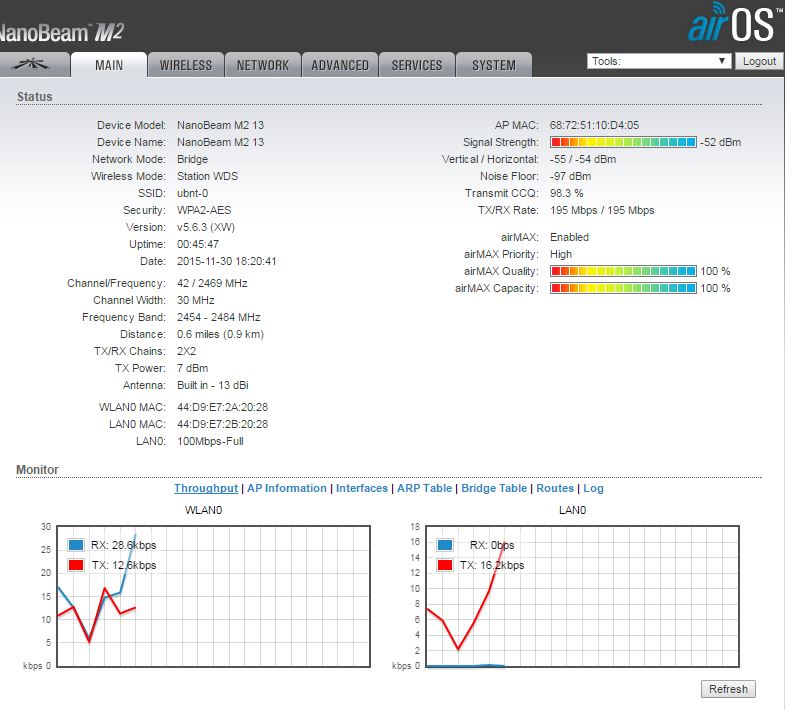The image size is (785, 710).
Task: Select the Frequency Band value 2454 - 2484 MHz
Action: tap(218, 317)
